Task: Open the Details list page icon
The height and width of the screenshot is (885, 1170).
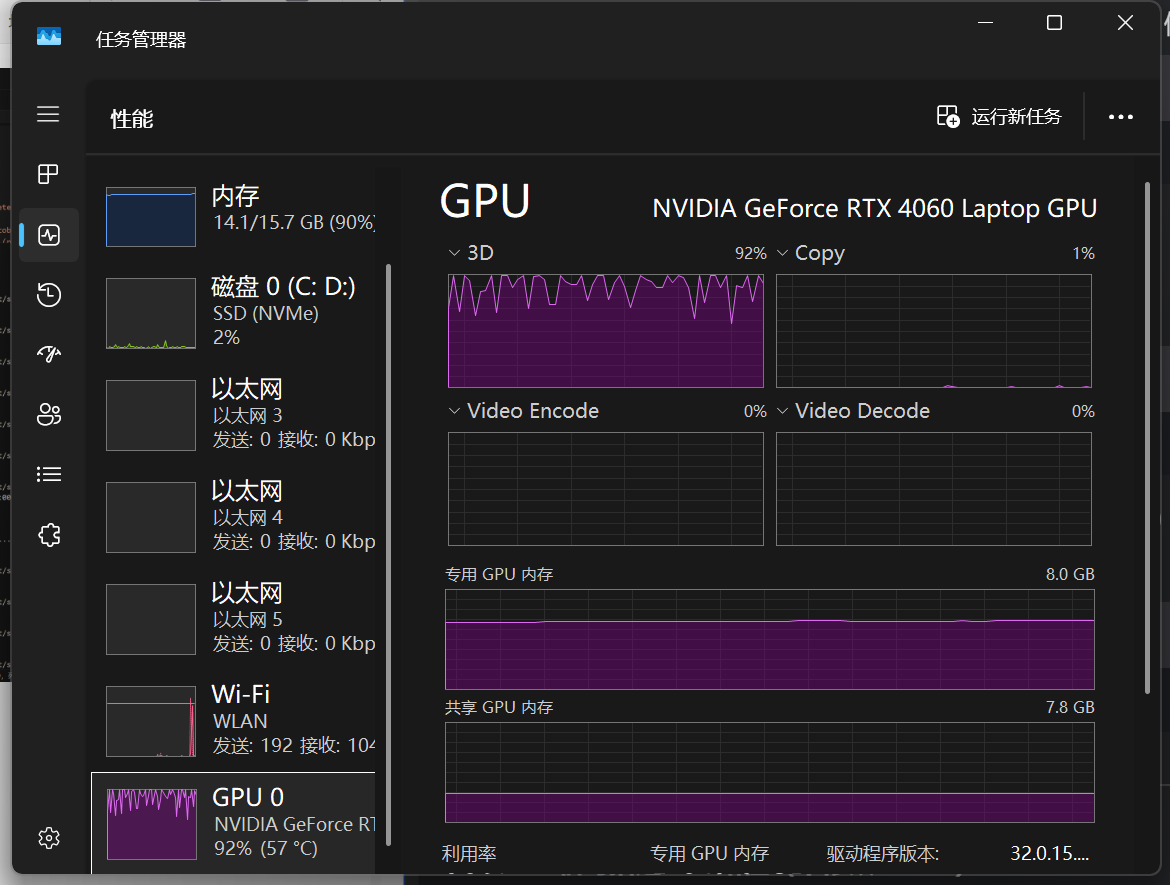Action: point(49,475)
